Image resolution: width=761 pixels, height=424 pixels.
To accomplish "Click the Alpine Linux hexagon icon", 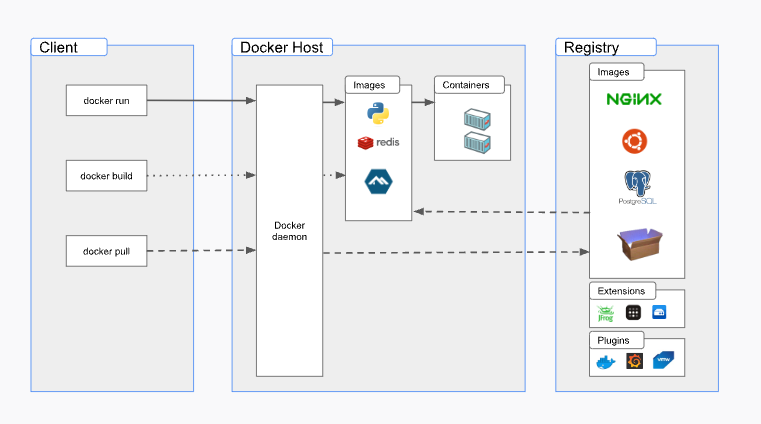I will 378,181.
